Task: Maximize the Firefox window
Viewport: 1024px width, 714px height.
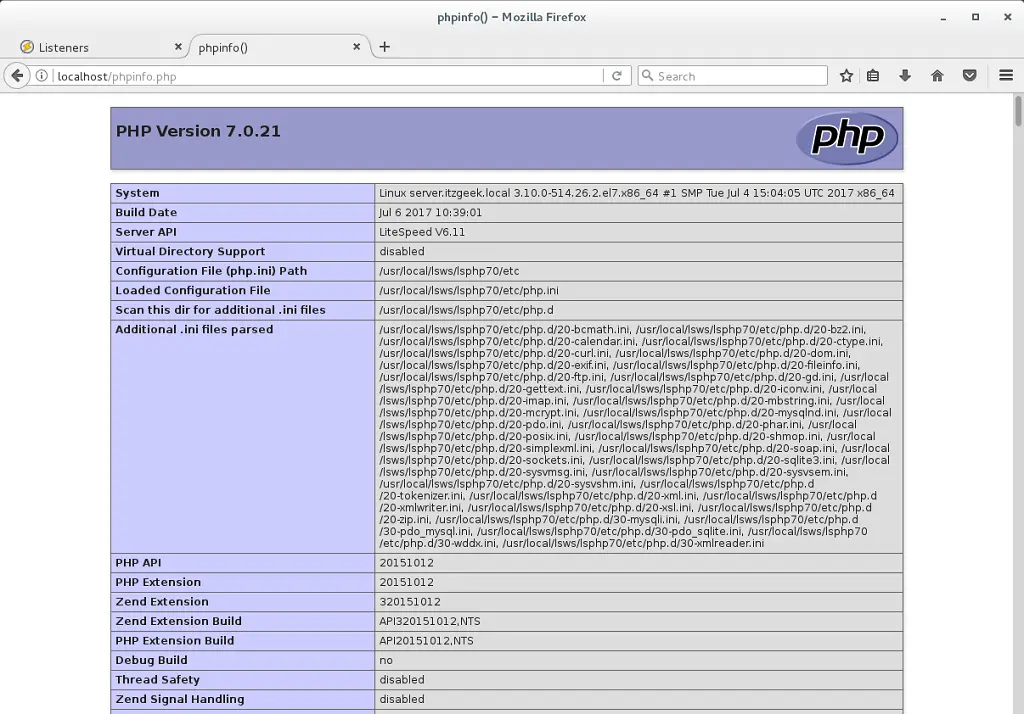Action: click(x=975, y=17)
